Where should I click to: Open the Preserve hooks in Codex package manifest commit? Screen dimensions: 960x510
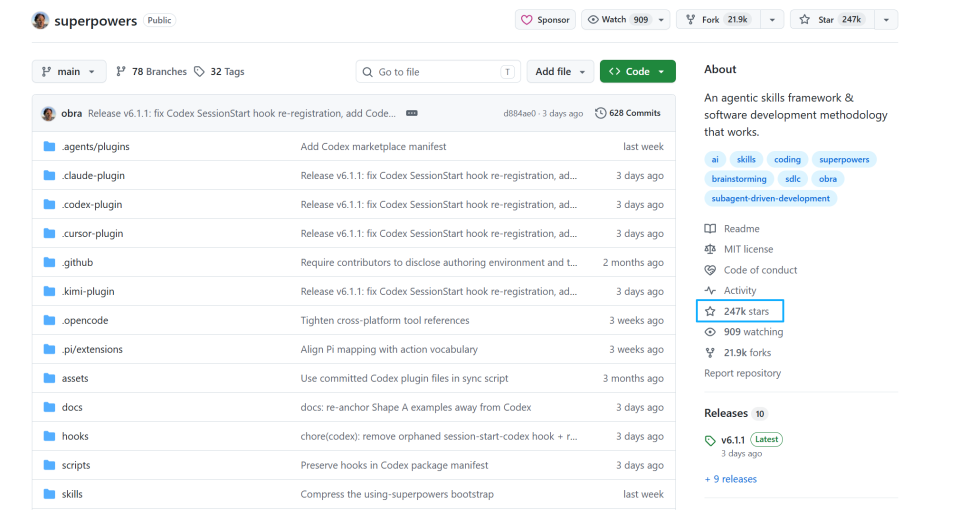(x=394, y=465)
